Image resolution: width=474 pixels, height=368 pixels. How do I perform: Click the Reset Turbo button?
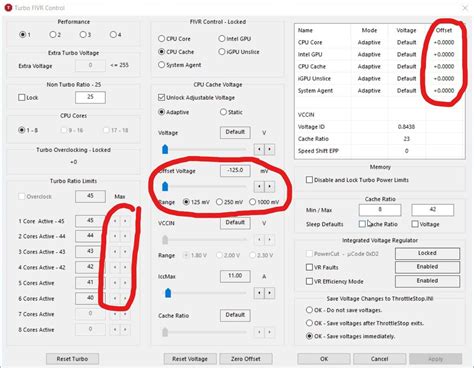click(72, 359)
